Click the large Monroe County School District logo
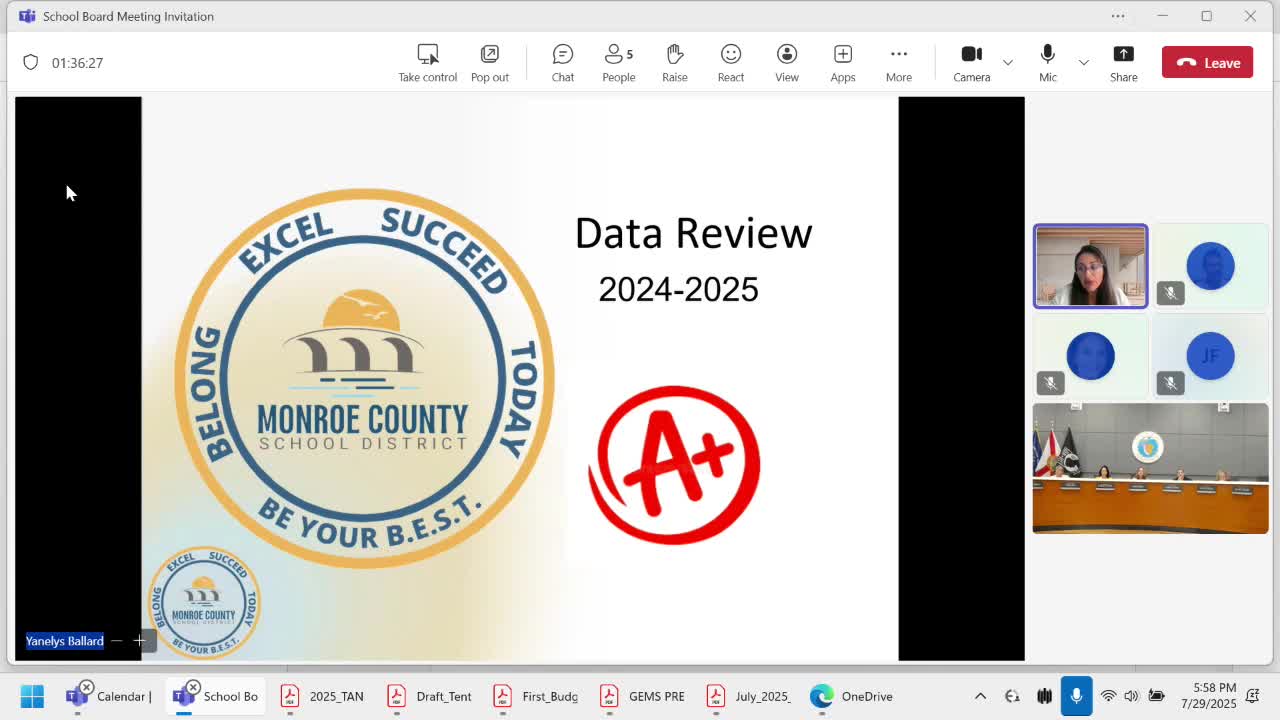The height and width of the screenshot is (720, 1280). 364,378
